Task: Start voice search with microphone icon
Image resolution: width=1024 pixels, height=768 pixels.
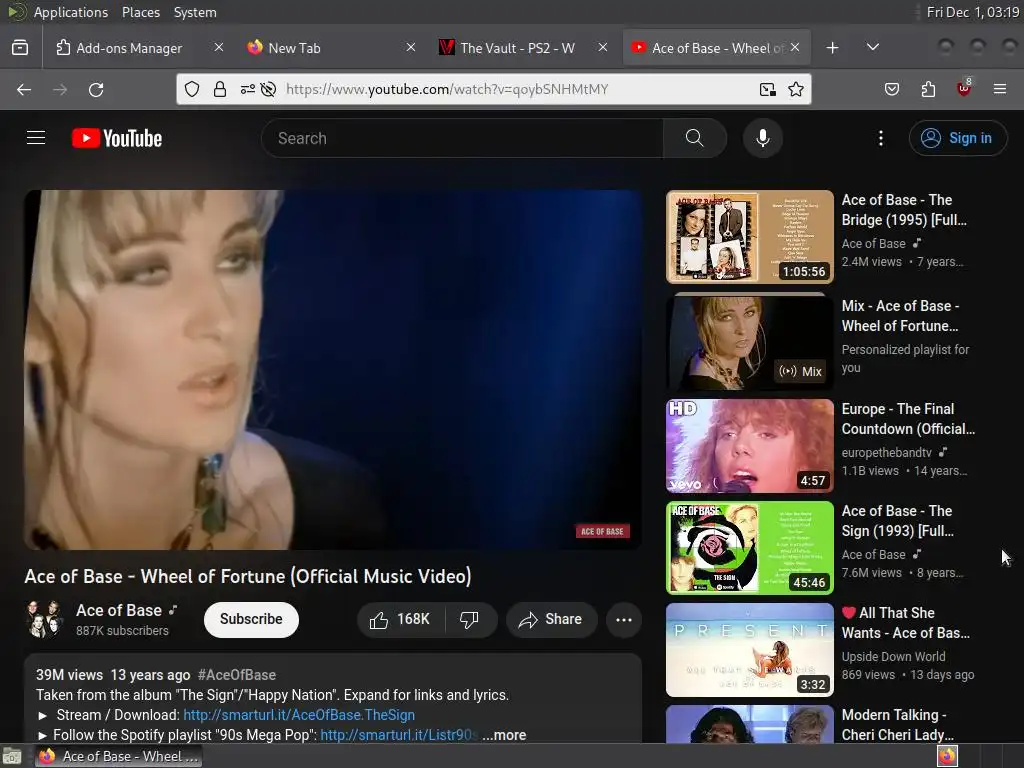Action: pyautogui.click(x=762, y=138)
